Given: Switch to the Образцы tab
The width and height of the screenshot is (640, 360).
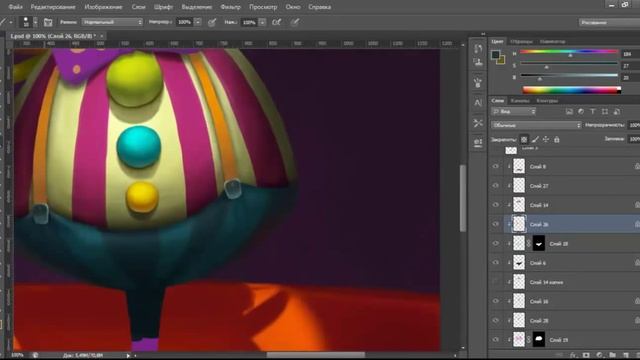Looking at the screenshot, I should click(x=521, y=41).
